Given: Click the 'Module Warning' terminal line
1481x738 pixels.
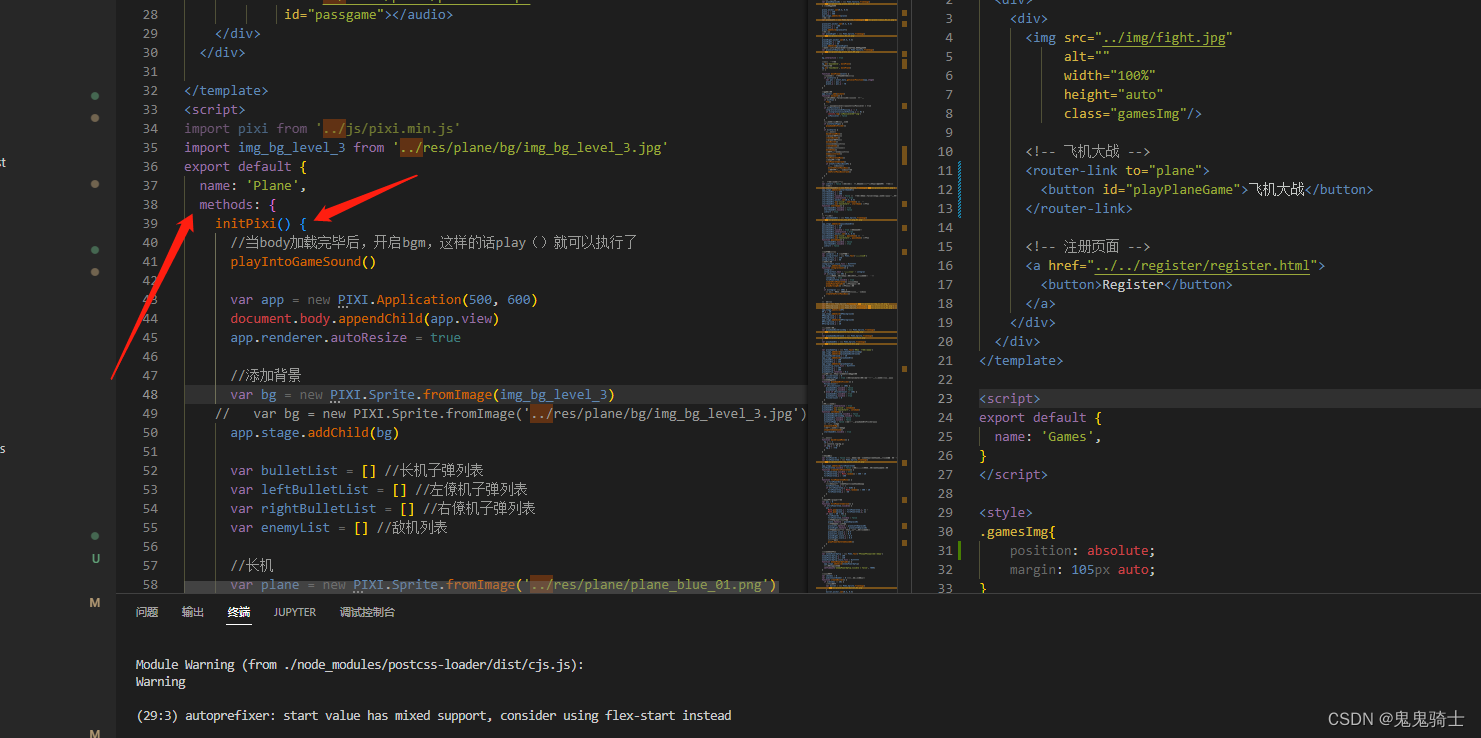Looking at the screenshot, I should tap(360, 664).
